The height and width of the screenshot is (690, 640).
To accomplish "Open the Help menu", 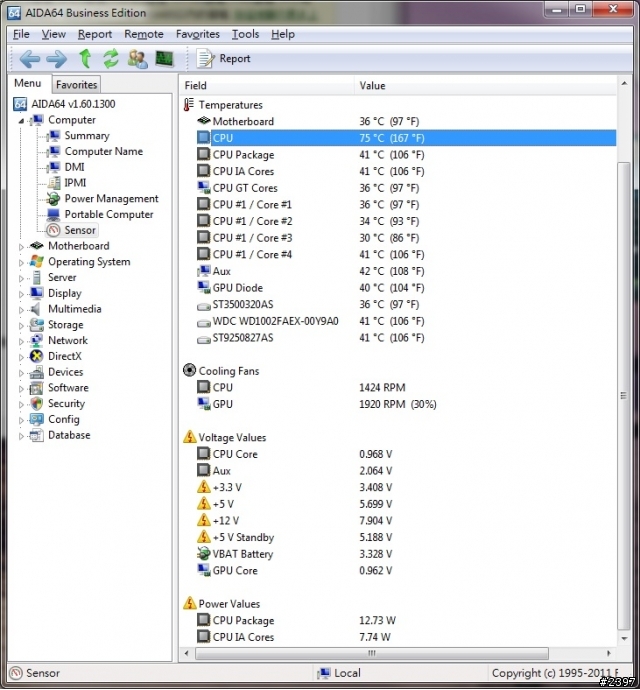I will click(x=283, y=34).
